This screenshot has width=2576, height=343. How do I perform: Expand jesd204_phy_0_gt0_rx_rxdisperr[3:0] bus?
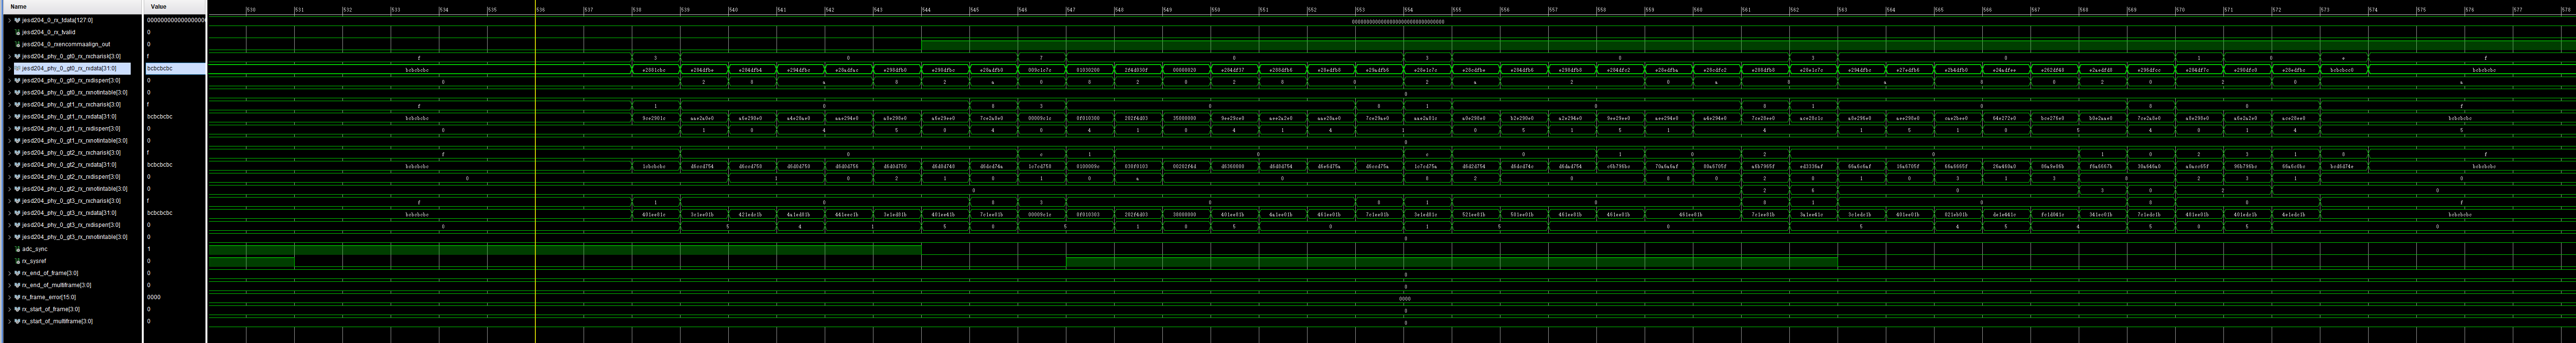[x=10, y=80]
